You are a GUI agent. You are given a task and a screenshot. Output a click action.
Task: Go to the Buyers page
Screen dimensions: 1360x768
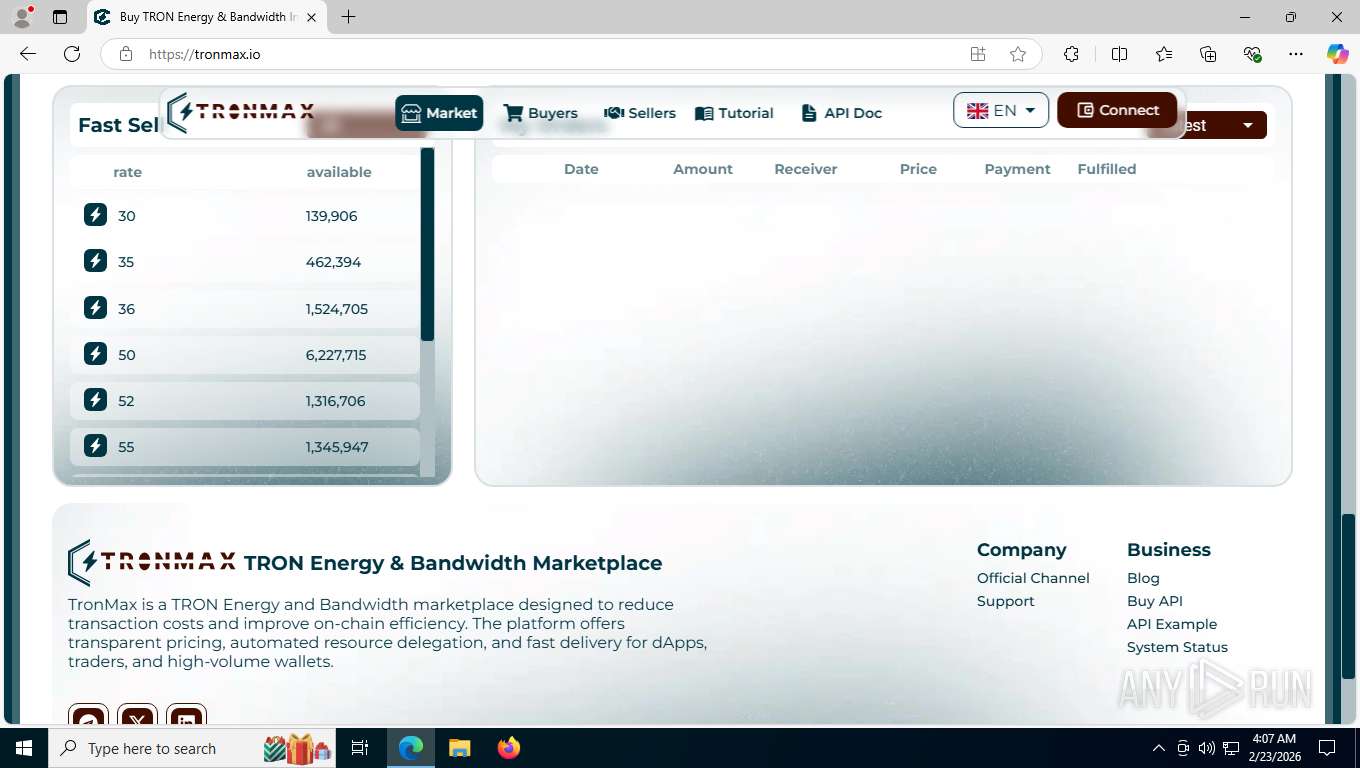pyautogui.click(x=541, y=113)
